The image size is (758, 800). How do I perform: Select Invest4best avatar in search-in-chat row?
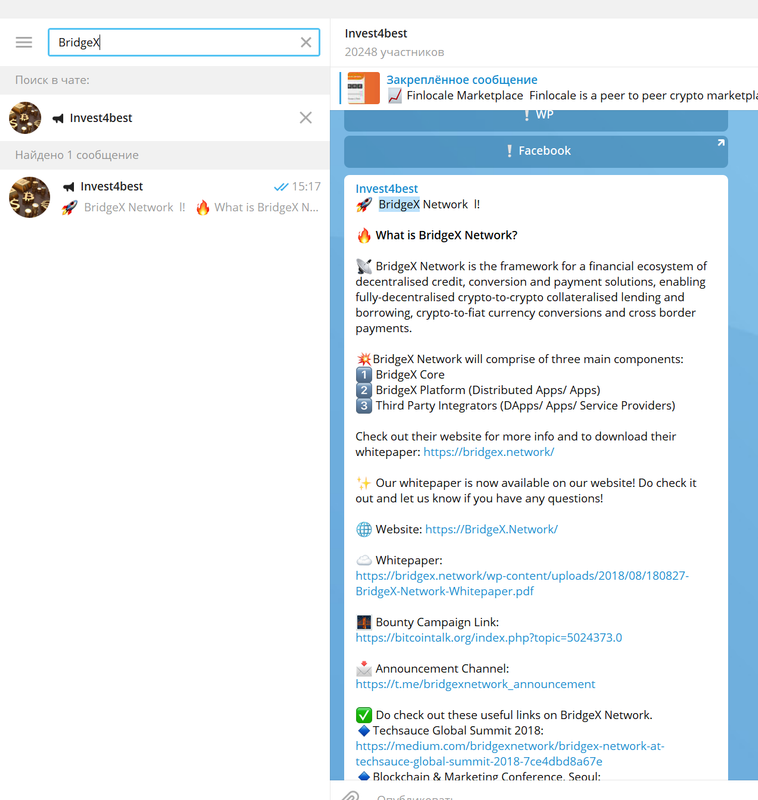coord(25,118)
